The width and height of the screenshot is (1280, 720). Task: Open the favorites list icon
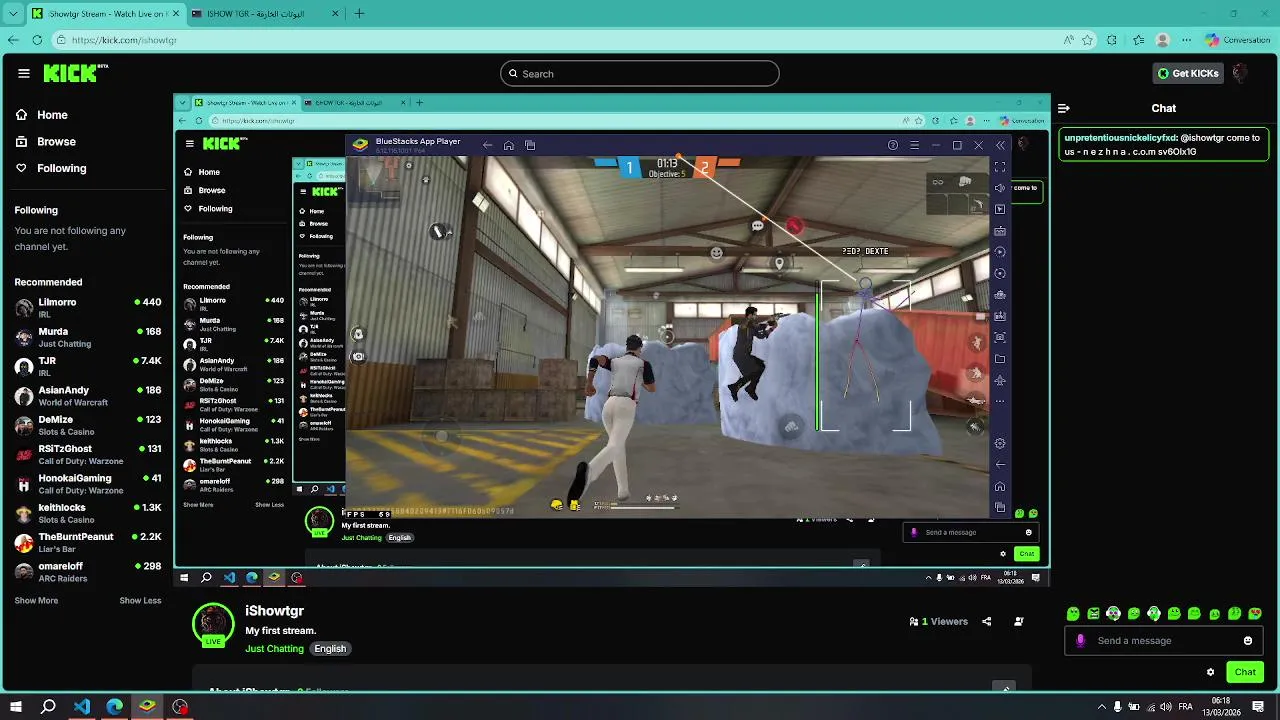point(1138,40)
